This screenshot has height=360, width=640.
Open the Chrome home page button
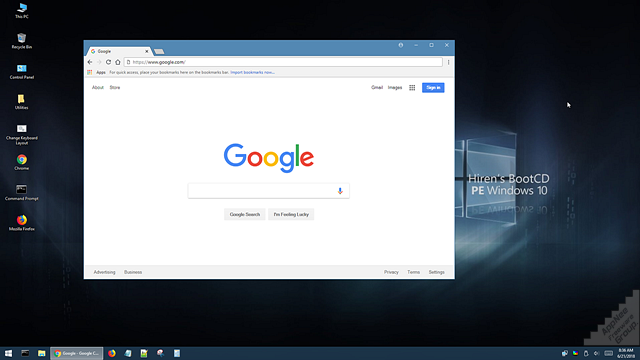pyautogui.click(x=118, y=62)
